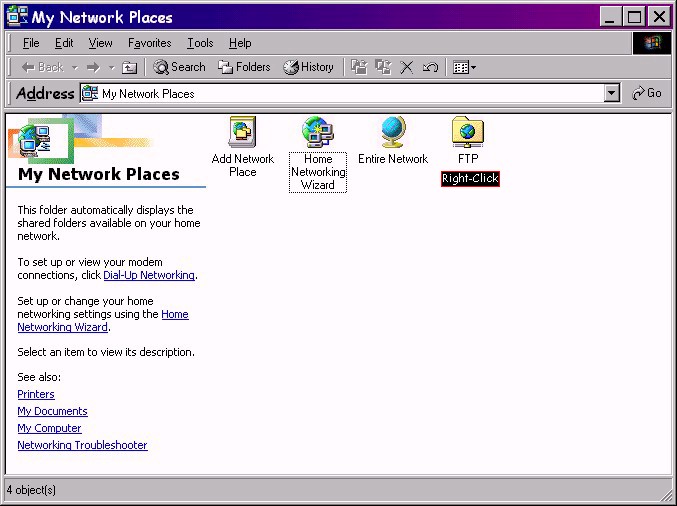Minimize the My Network Places window

[x=610, y=17]
